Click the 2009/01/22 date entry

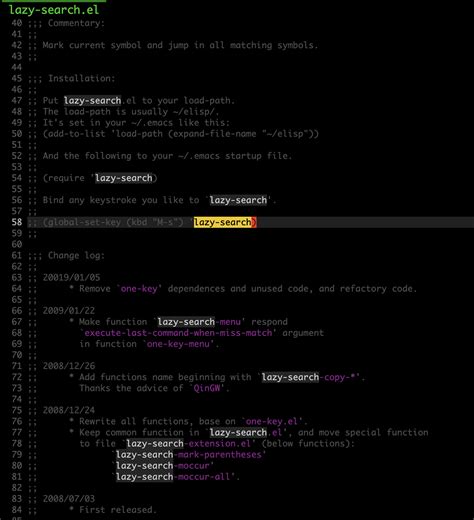(69, 311)
